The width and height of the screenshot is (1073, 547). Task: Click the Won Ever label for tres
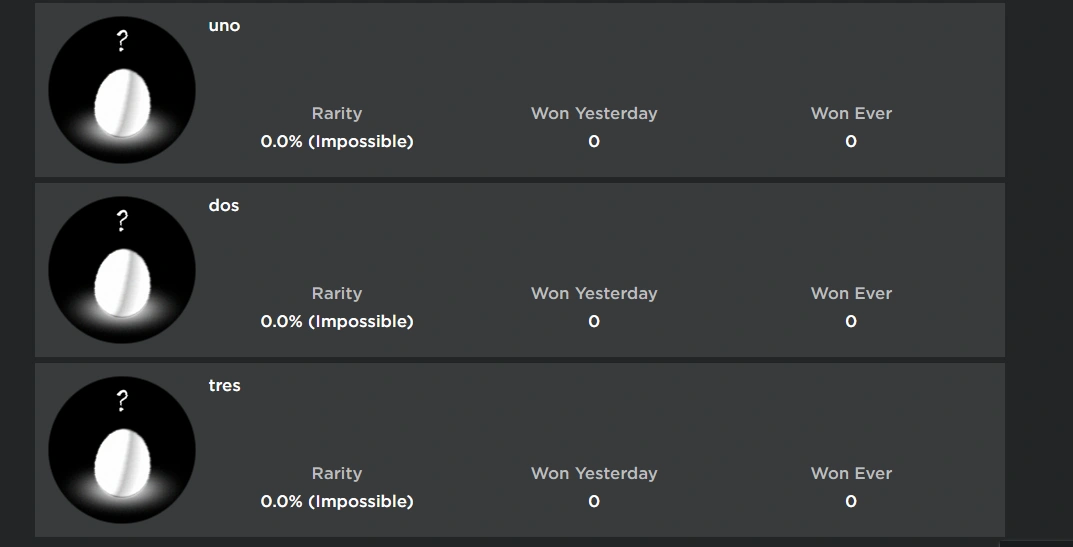[851, 474]
